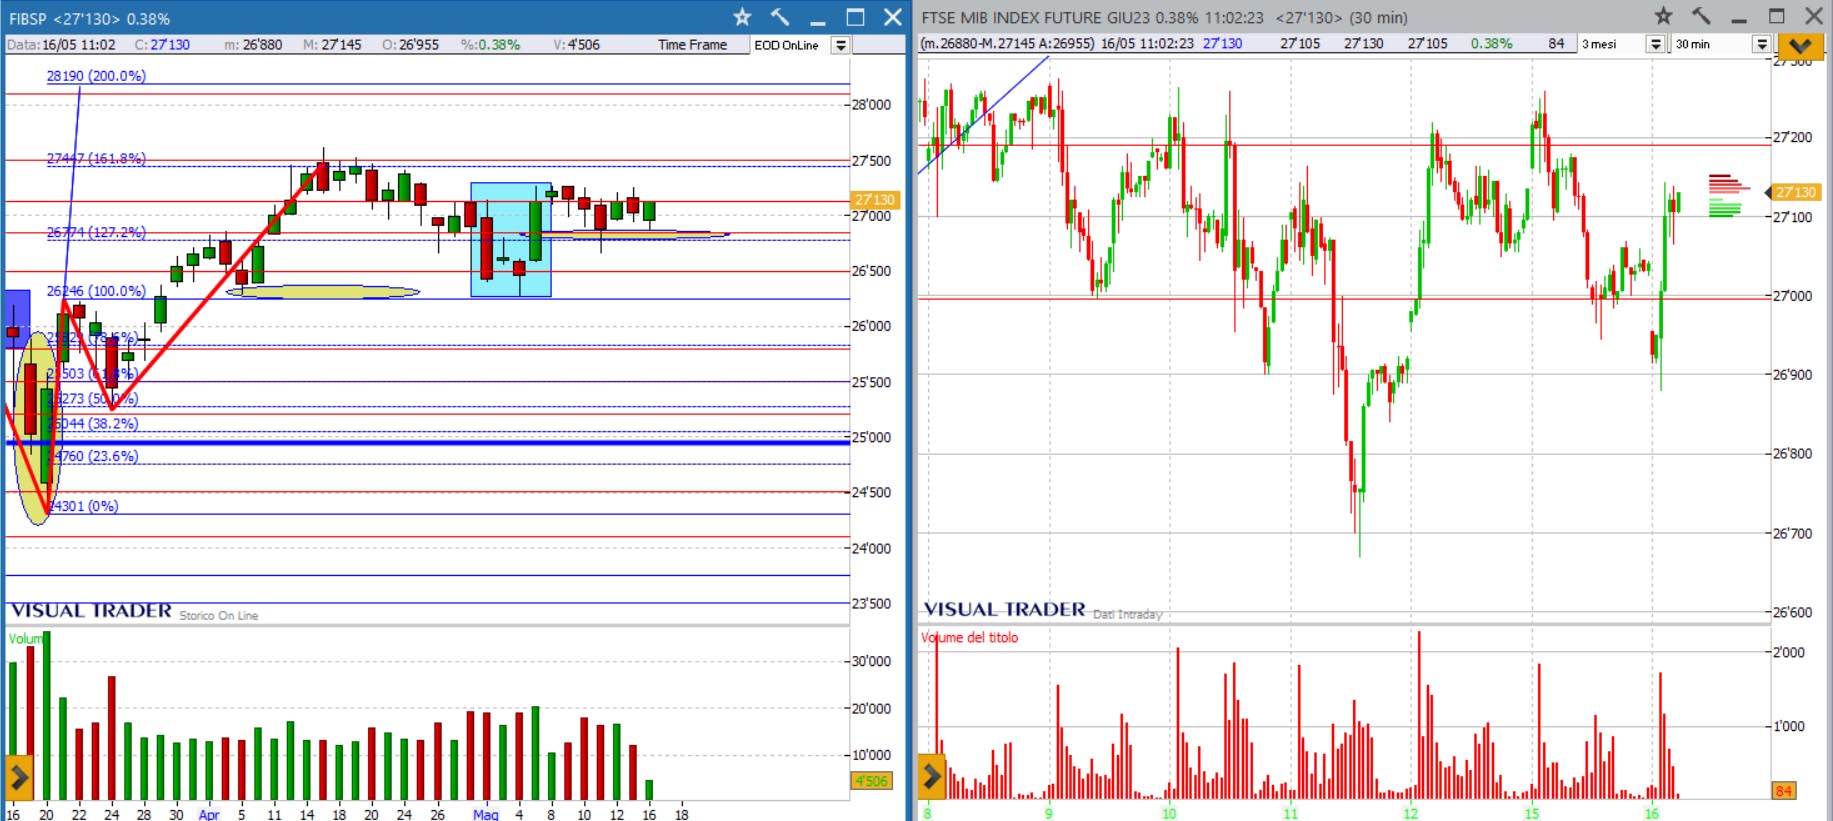1833x821 pixels.
Task: Click the close value C: 27'130
Action: pyautogui.click(x=162, y=45)
